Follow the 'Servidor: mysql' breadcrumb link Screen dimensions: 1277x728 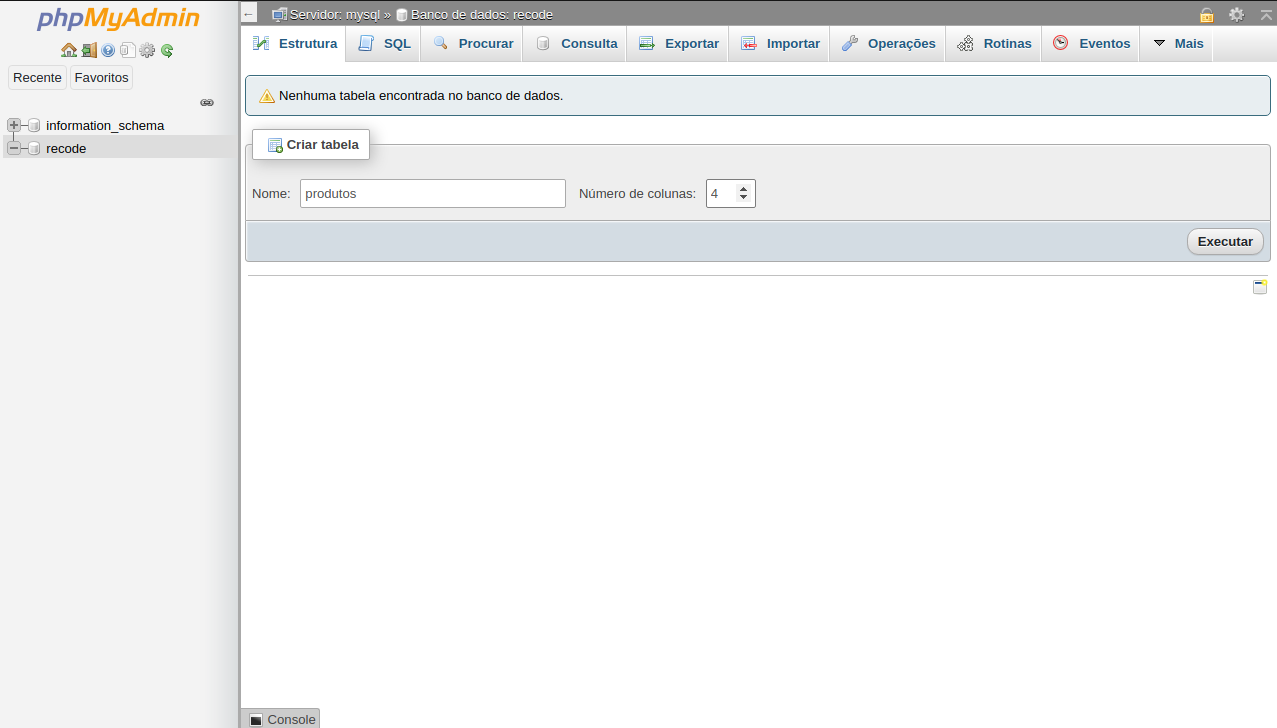(x=334, y=14)
